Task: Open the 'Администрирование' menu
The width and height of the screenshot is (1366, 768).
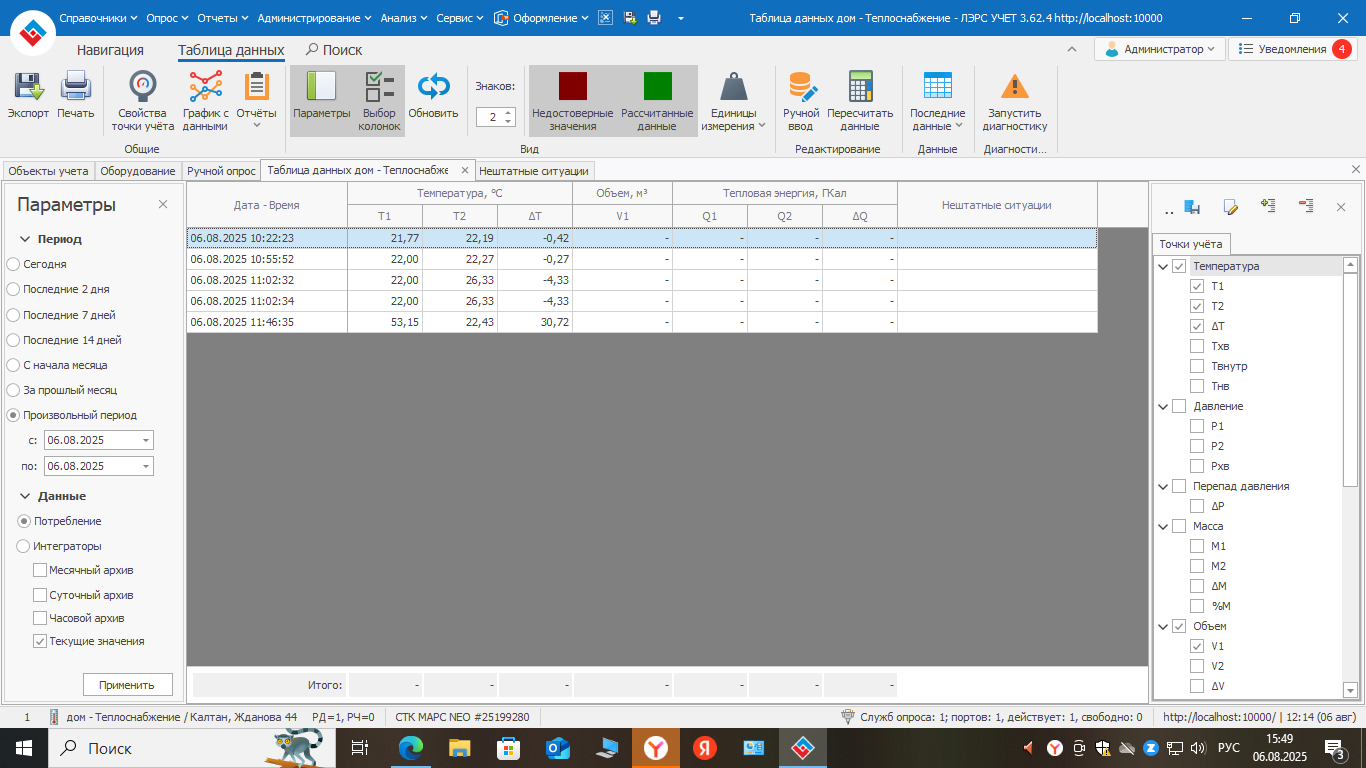Action: coord(314,18)
